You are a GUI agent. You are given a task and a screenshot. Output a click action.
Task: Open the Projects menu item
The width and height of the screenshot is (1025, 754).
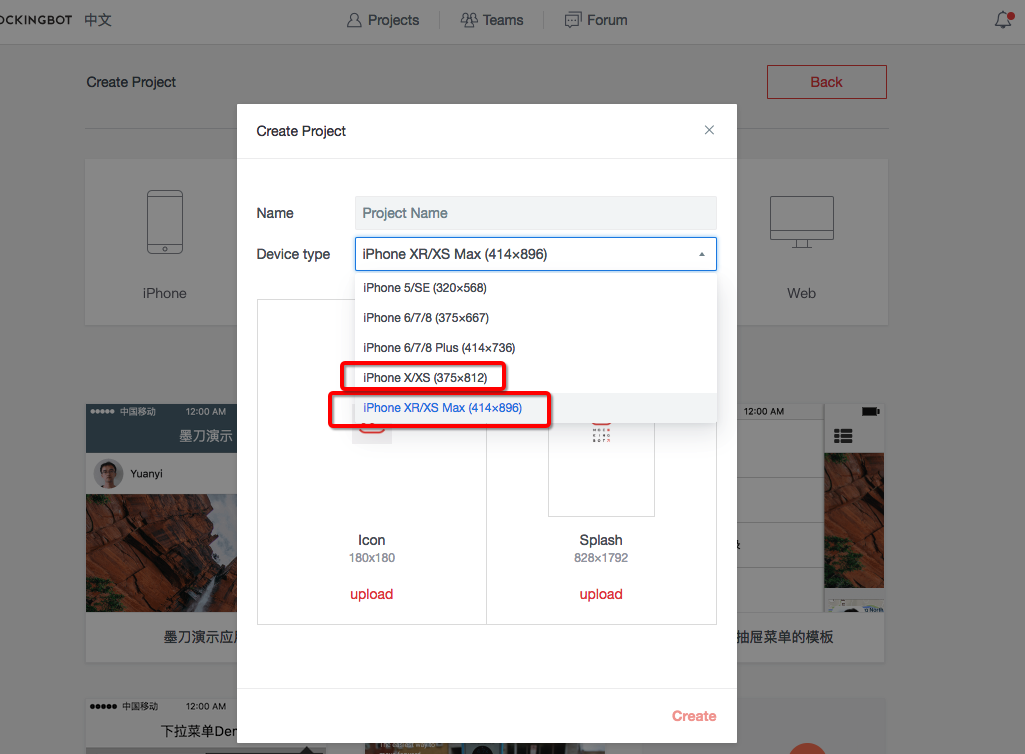tap(393, 20)
